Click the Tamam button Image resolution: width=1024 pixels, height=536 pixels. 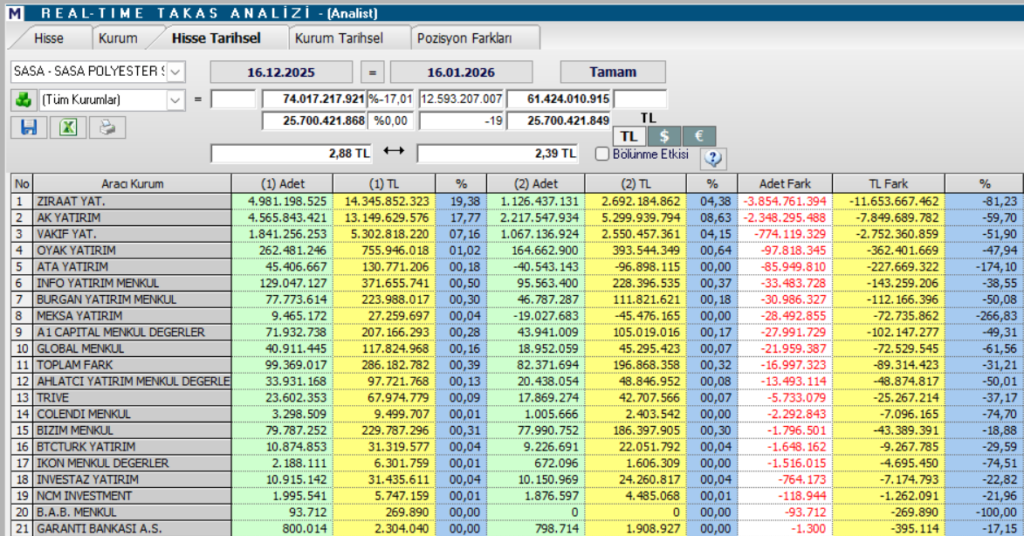pos(613,72)
